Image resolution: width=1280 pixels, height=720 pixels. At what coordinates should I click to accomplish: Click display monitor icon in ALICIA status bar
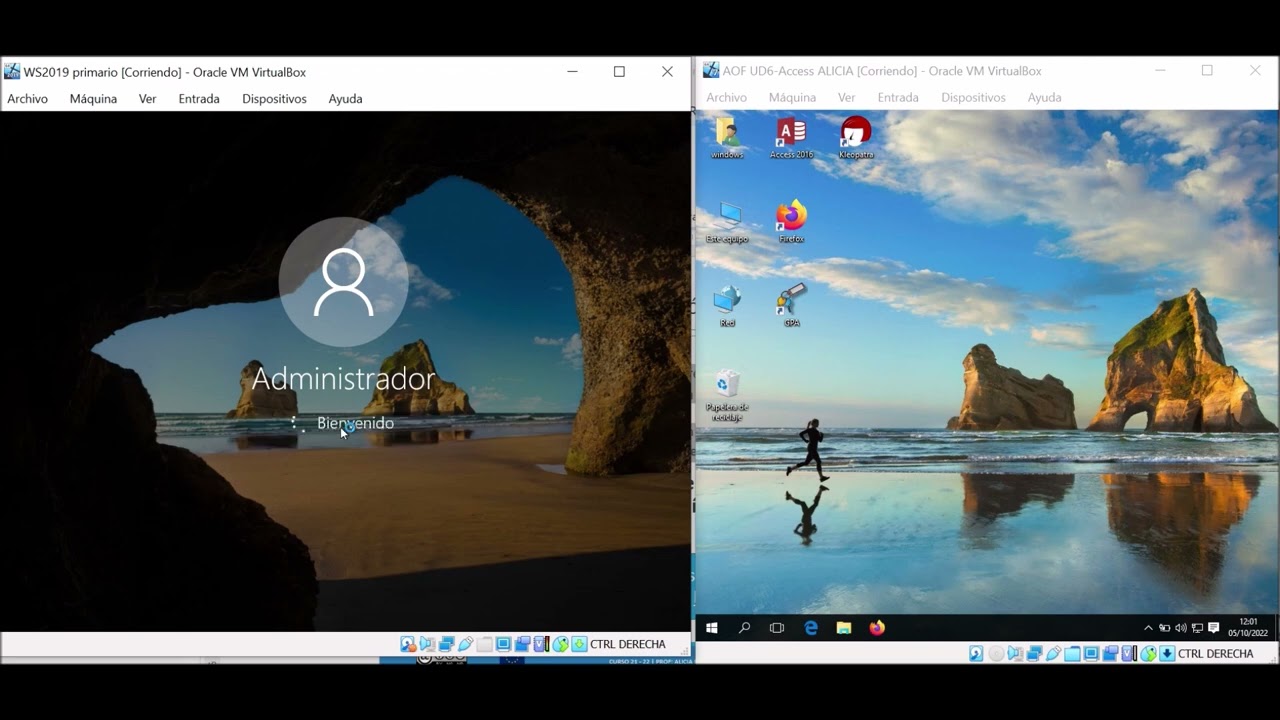pyautogui.click(x=1092, y=653)
